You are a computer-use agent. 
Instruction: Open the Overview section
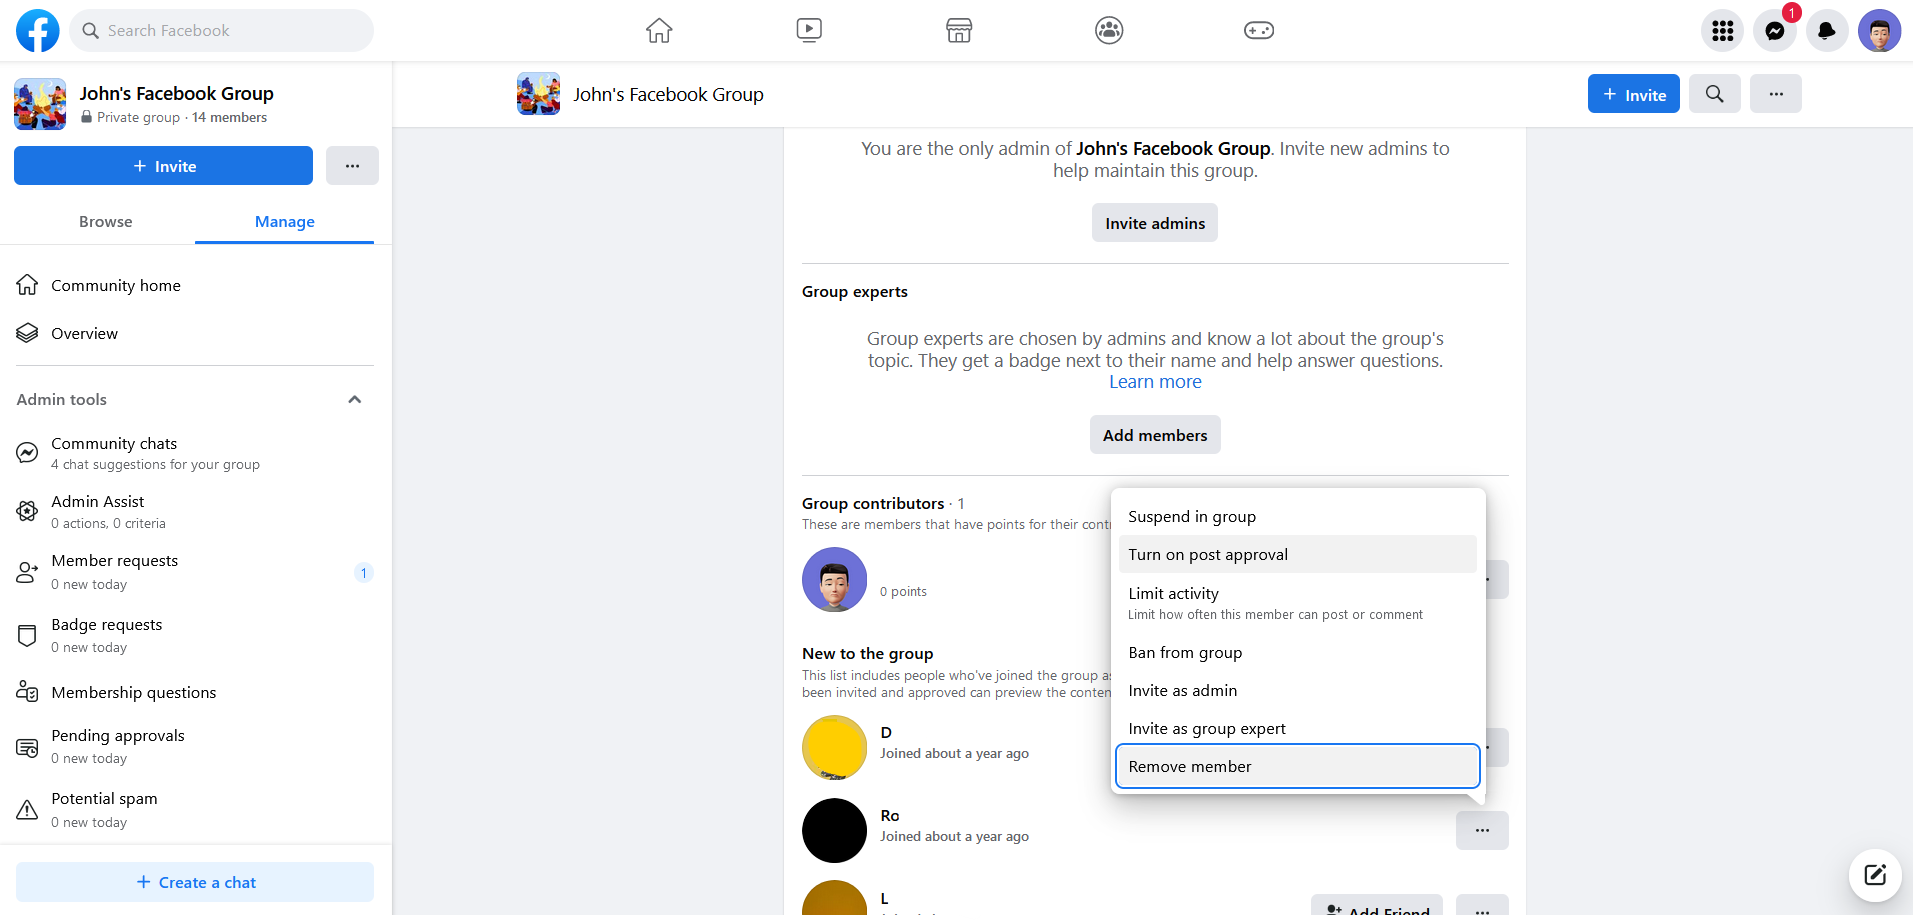click(x=195, y=333)
